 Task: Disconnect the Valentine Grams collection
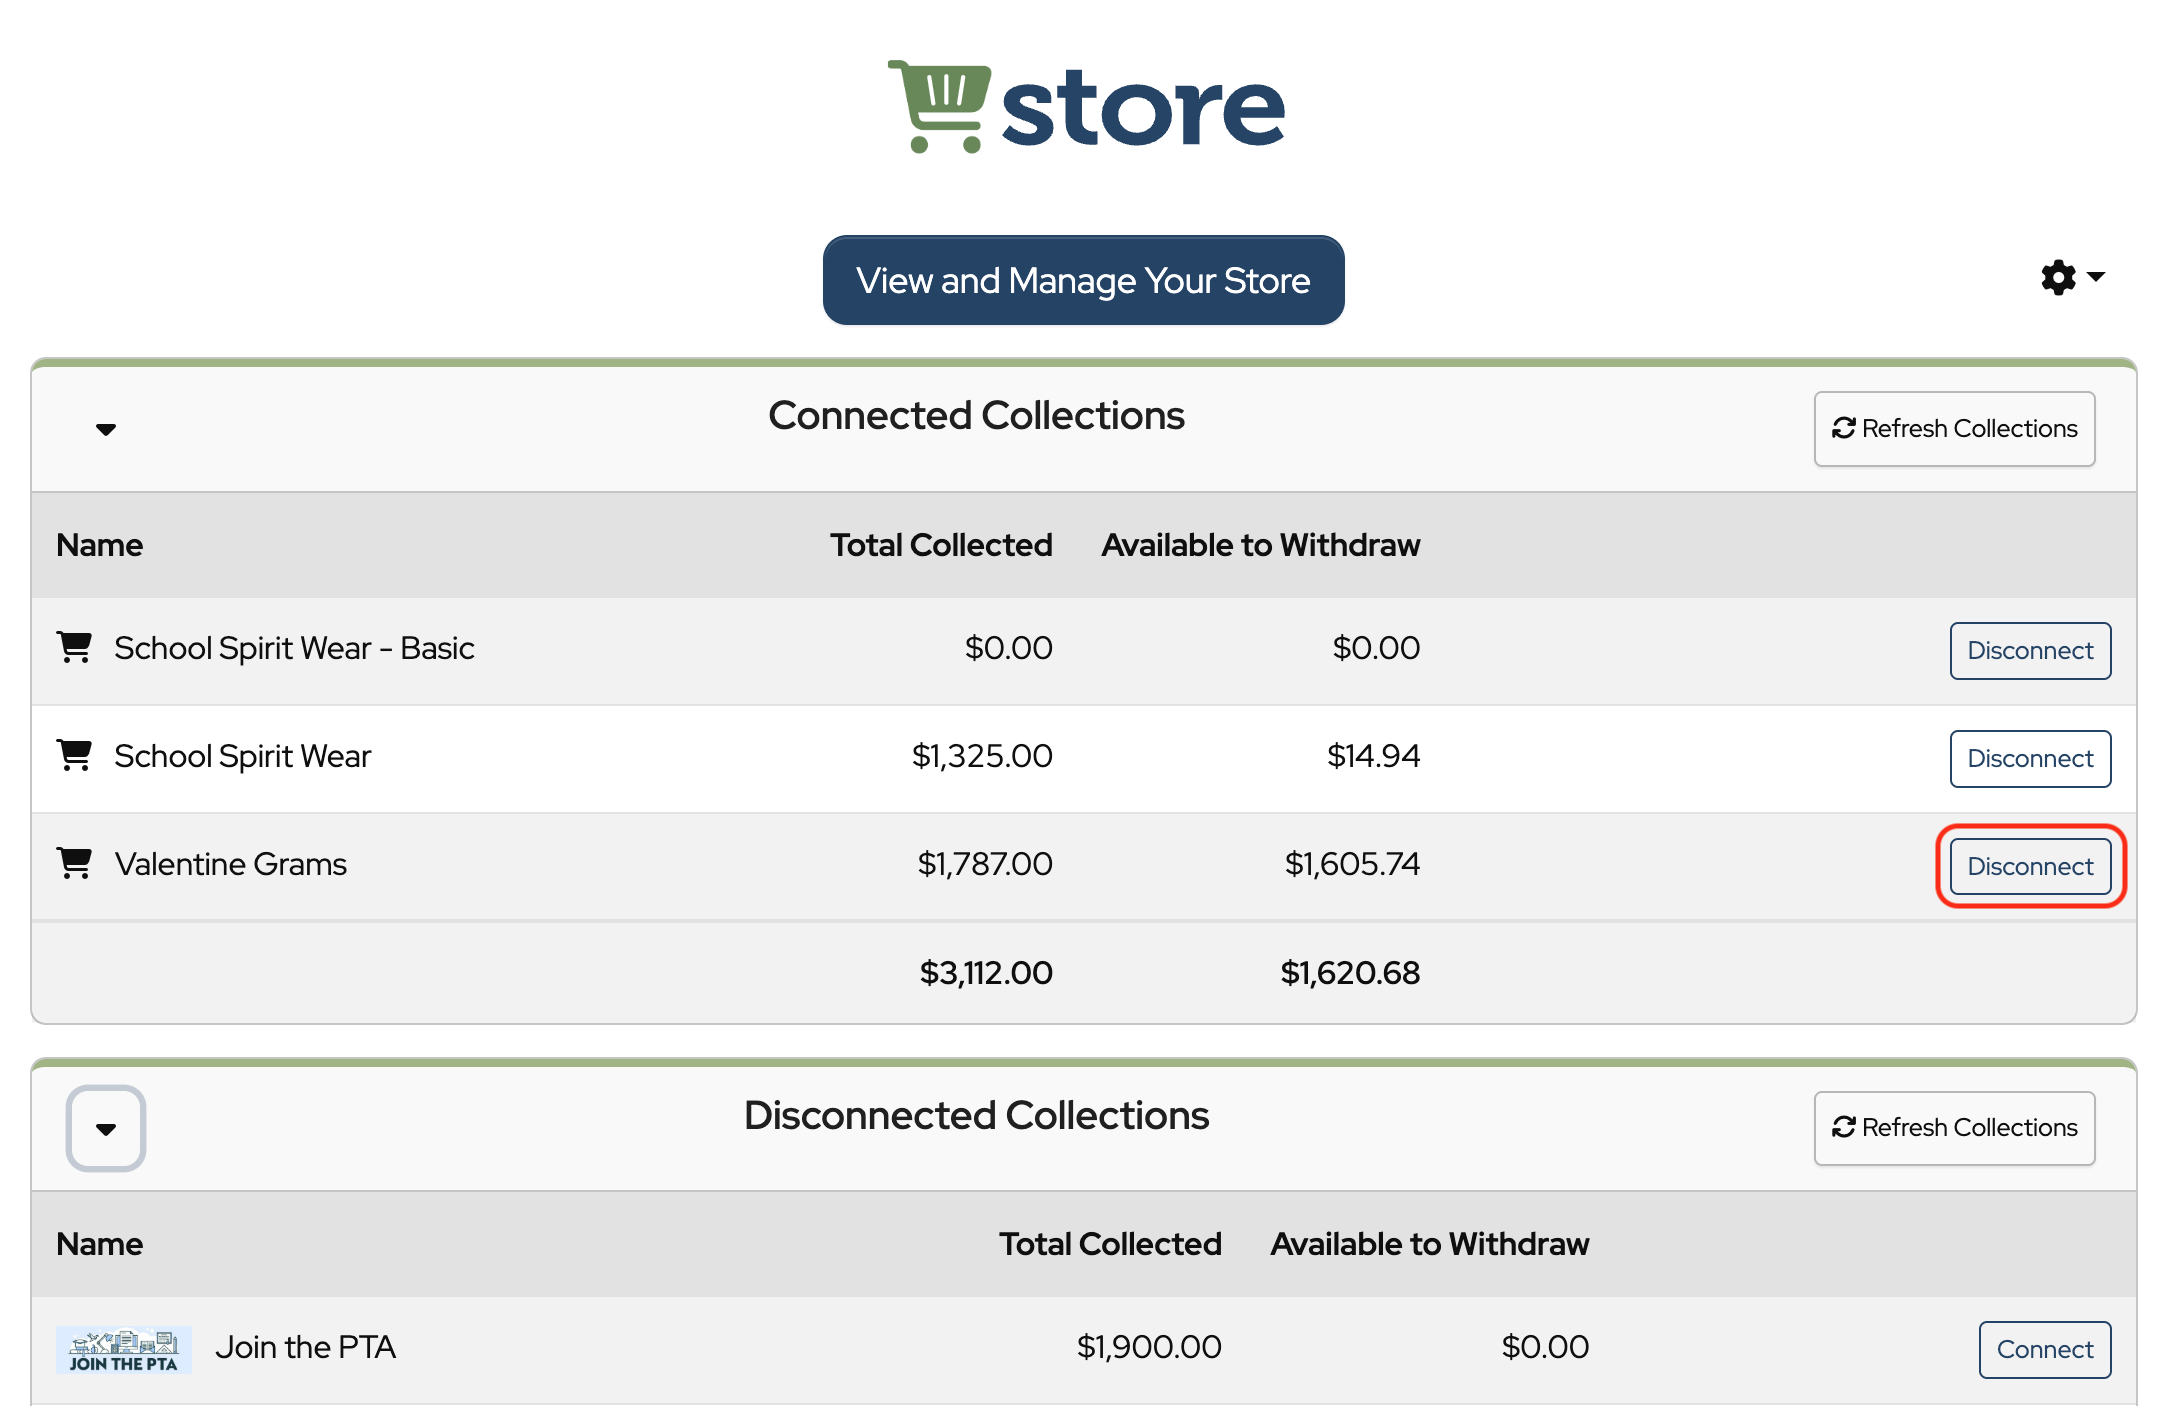coord(2029,866)
